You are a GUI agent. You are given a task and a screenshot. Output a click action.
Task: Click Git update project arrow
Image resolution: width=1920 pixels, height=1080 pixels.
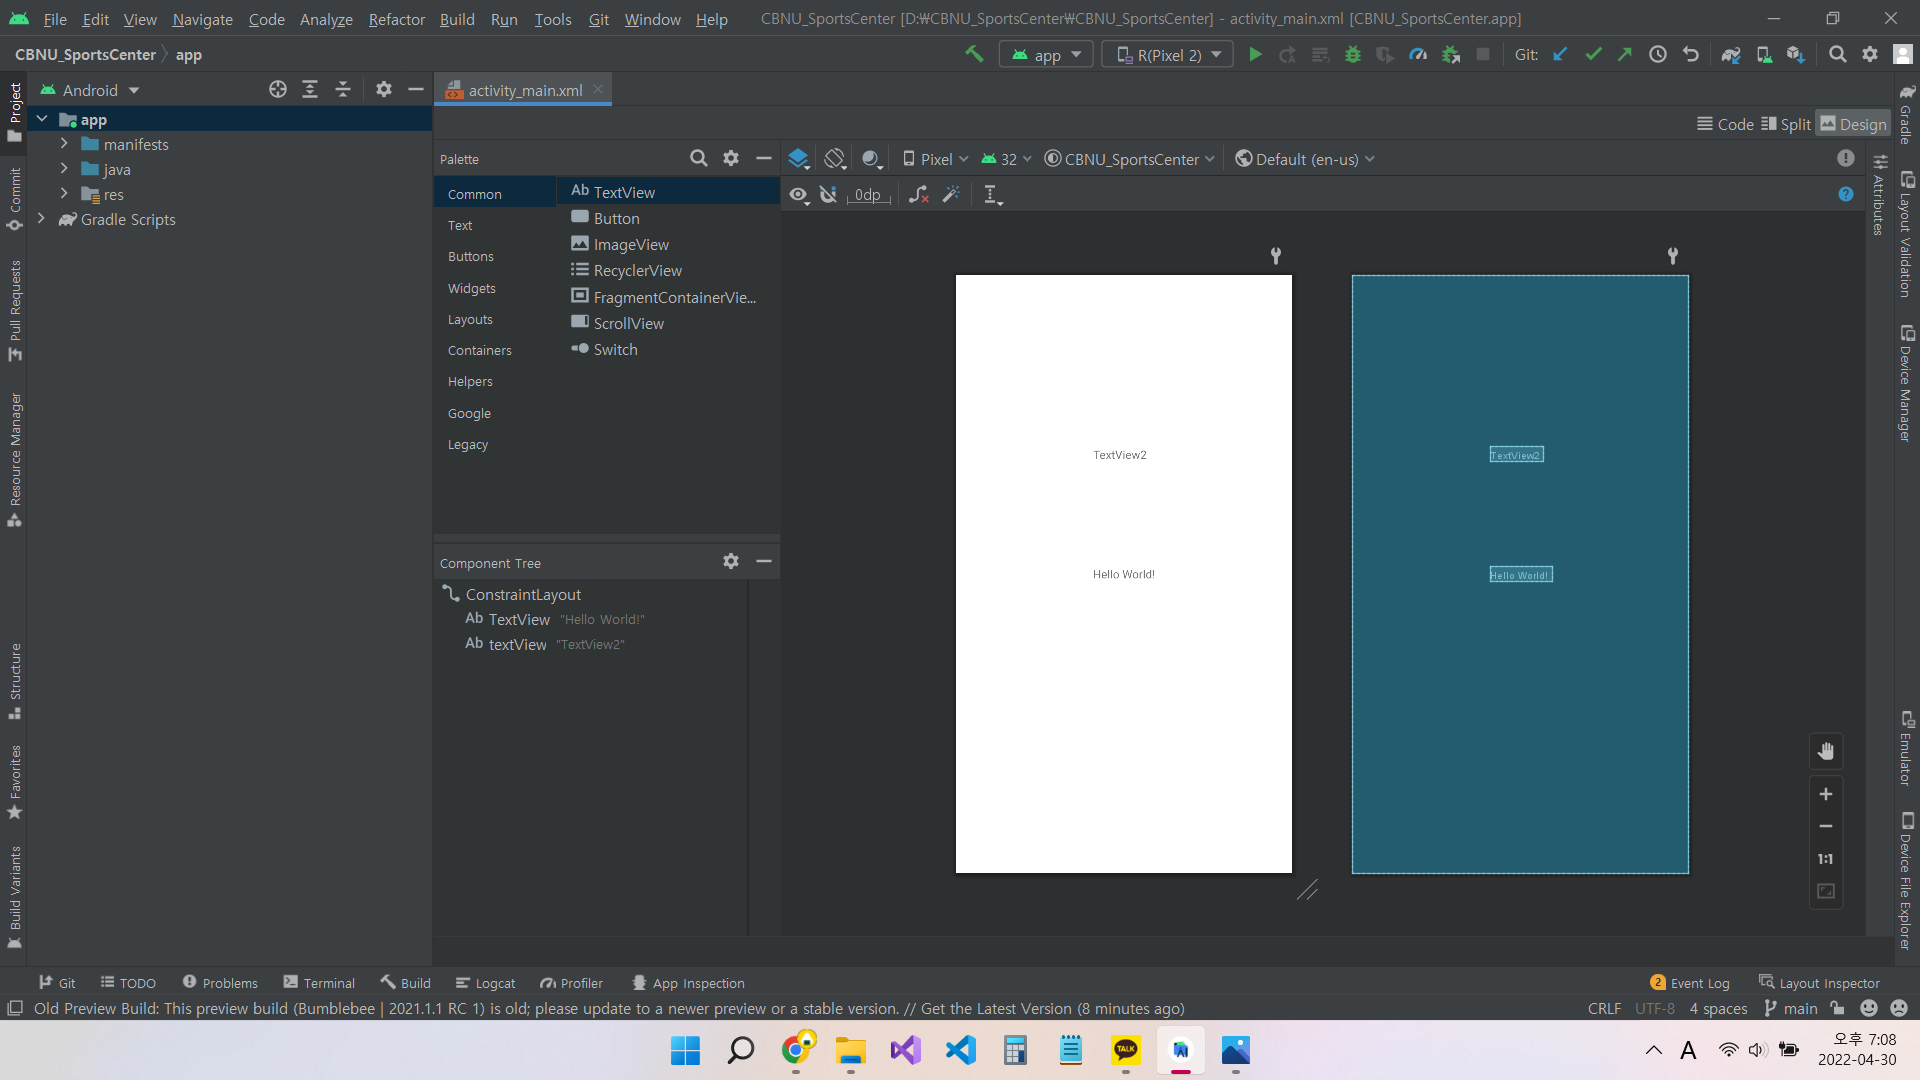click(1560, 55)
